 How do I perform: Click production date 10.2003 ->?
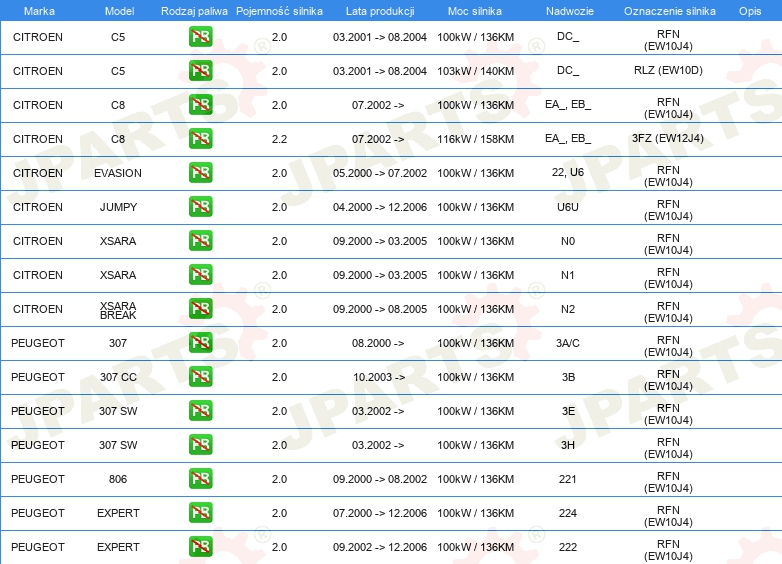click(x=379, y=377)
